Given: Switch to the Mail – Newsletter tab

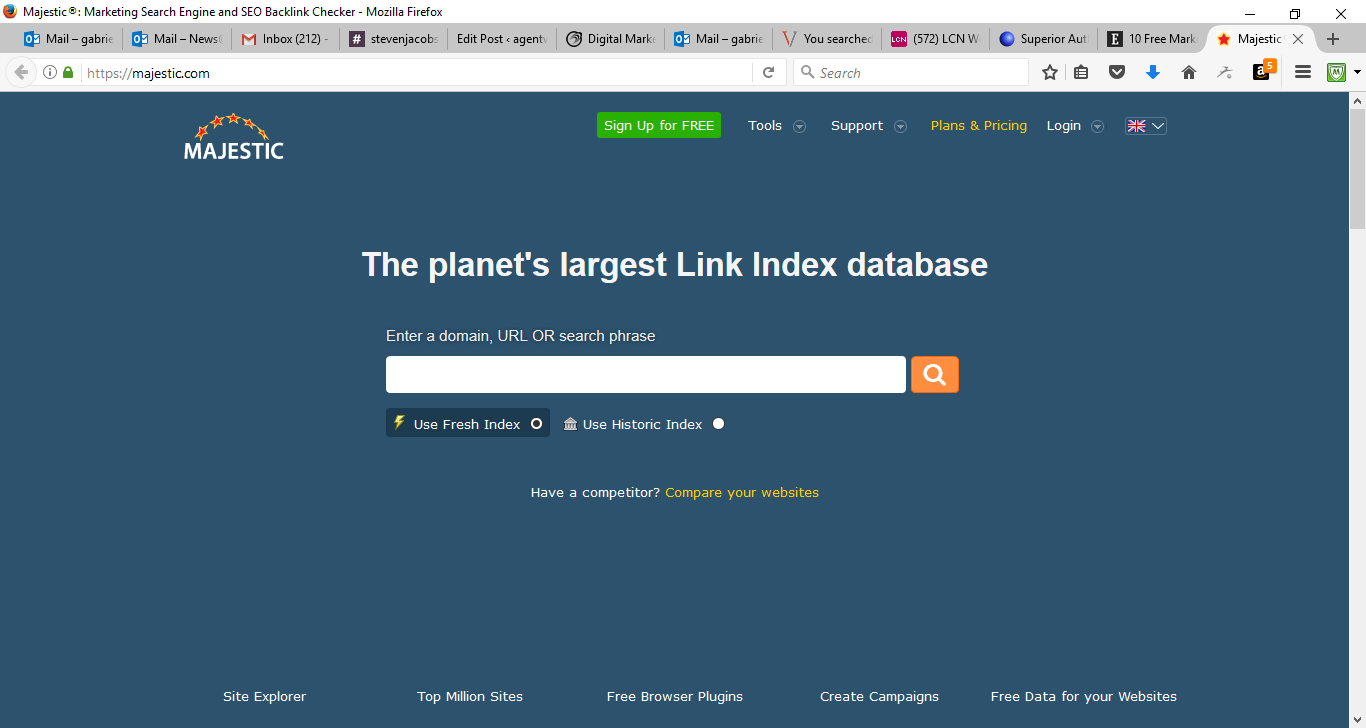Looking at the screenshot, I should coord(177,39).
